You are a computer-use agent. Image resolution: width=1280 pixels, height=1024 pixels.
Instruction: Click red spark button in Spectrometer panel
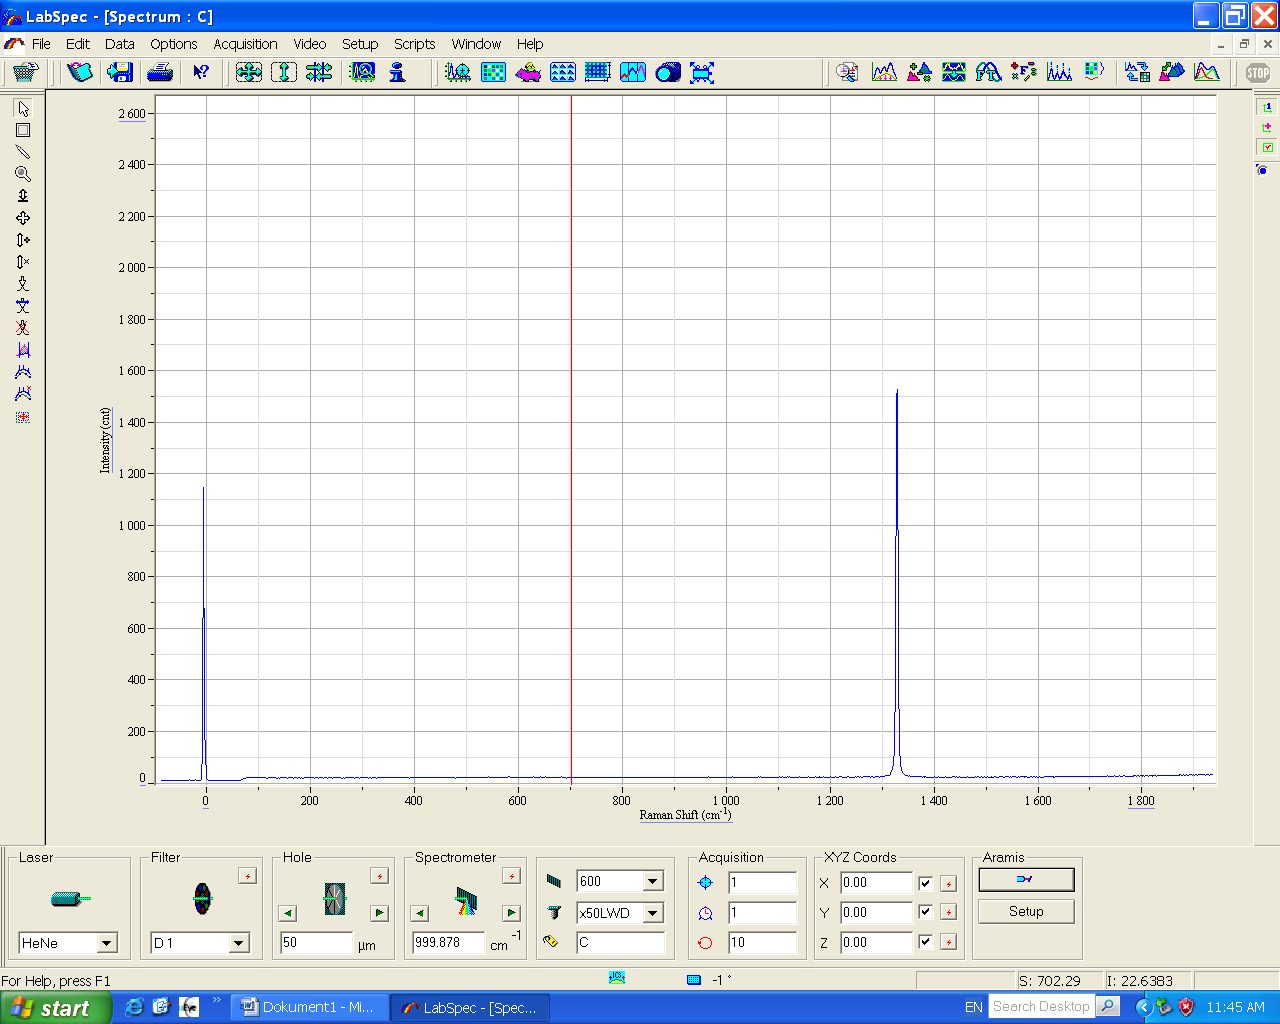point(511,876)
